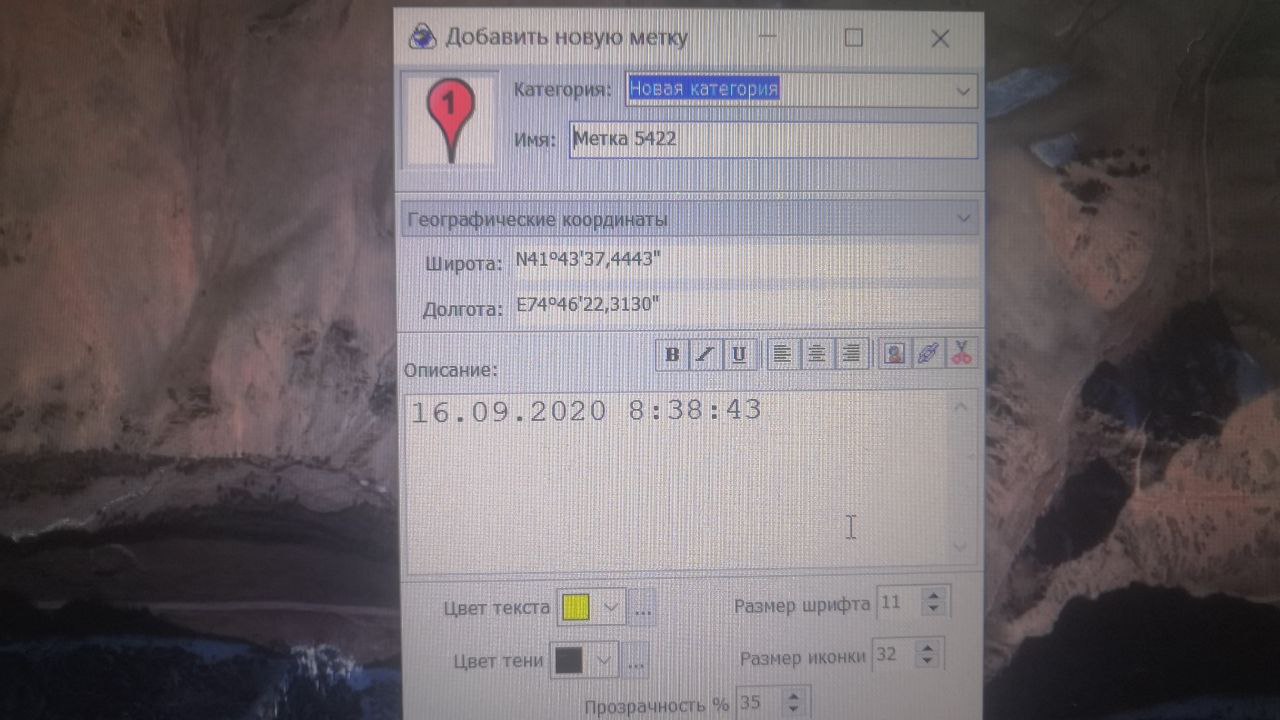Minimize the Добавить новую метку dialog

[x=768, y=38]
